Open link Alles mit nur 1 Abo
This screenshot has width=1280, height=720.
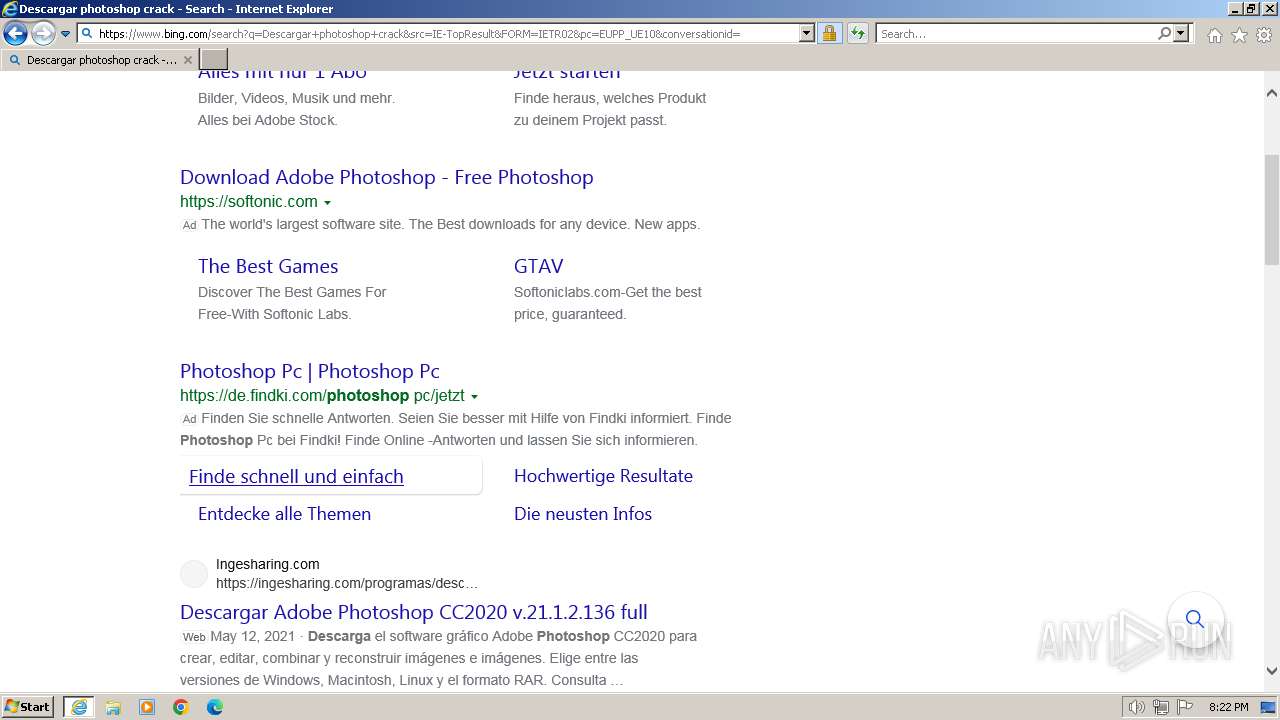coord(282,73)
